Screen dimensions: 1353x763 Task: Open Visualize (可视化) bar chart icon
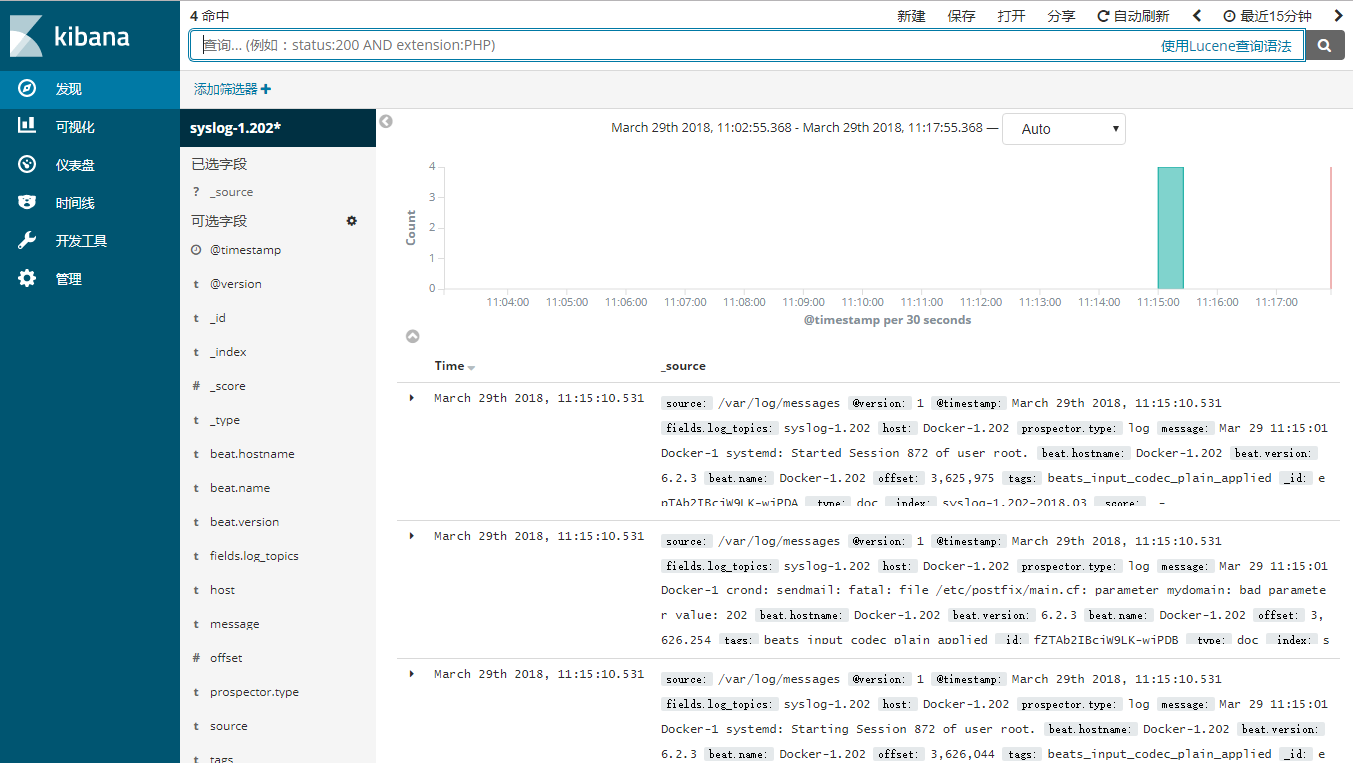tap(28, 127)
